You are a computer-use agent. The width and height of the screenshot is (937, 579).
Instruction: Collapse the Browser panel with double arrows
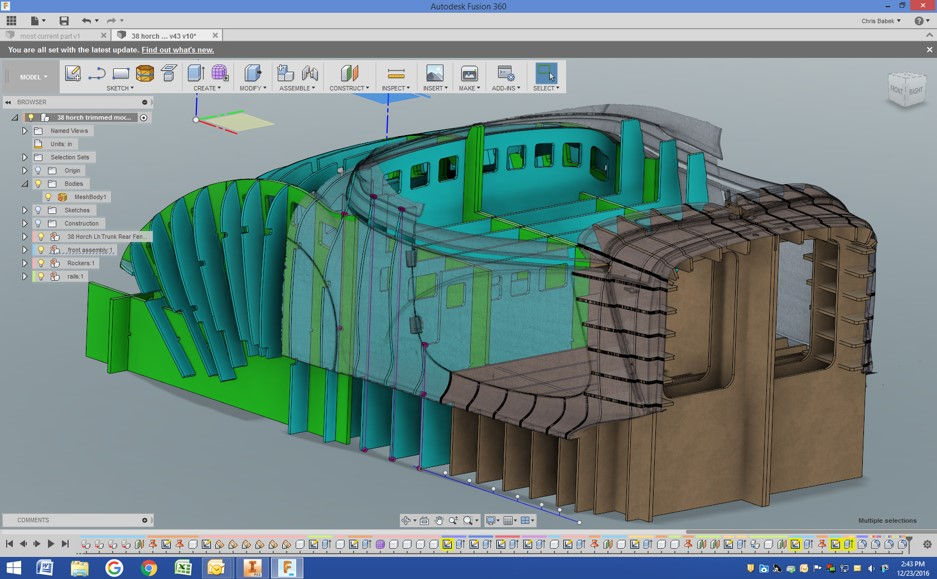click(8, 102)
